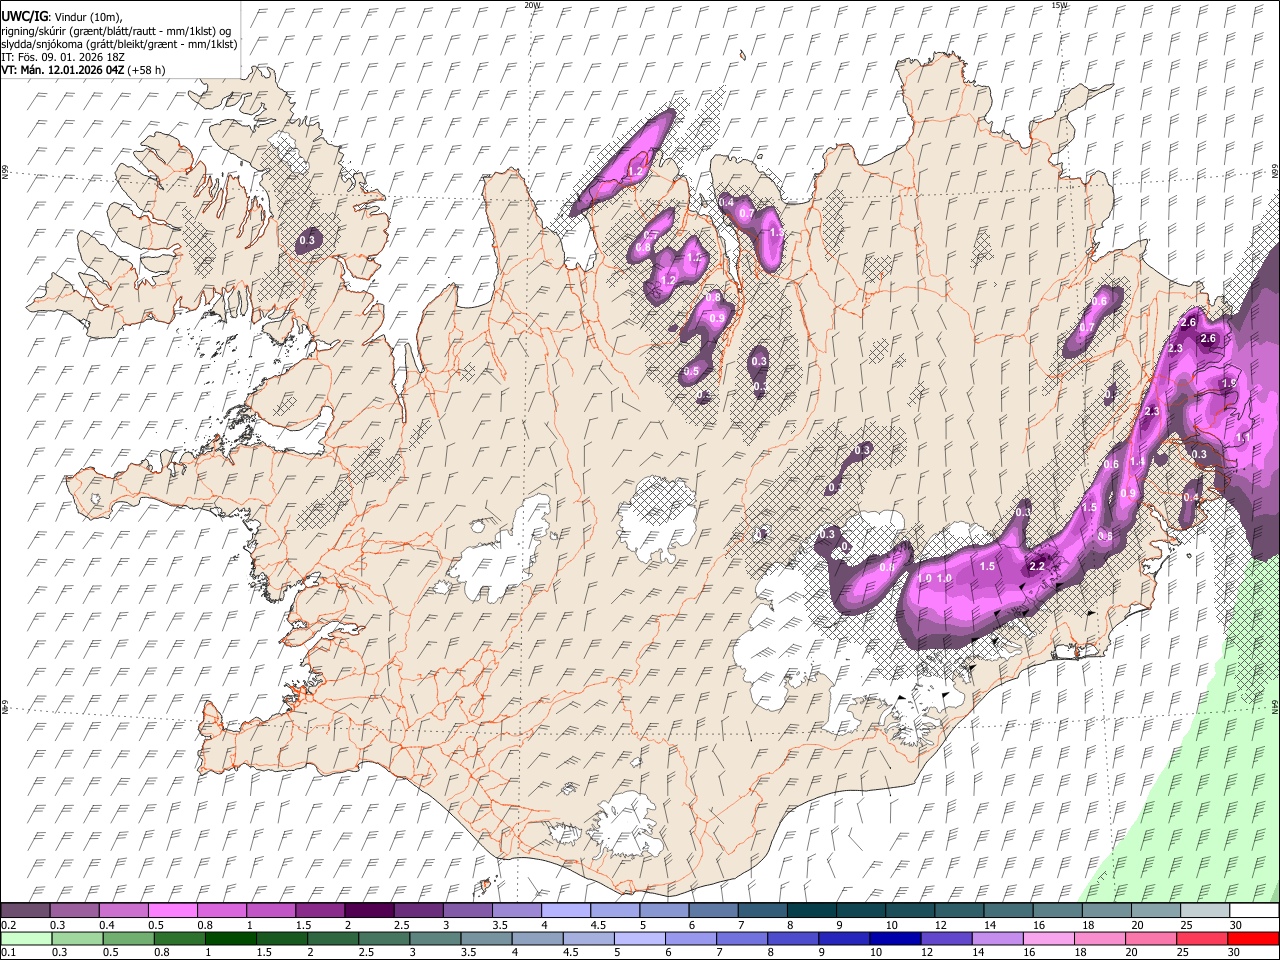
Task: Click the 'UWC/IG: Vindur (10m)' title text
Action: 61,17
